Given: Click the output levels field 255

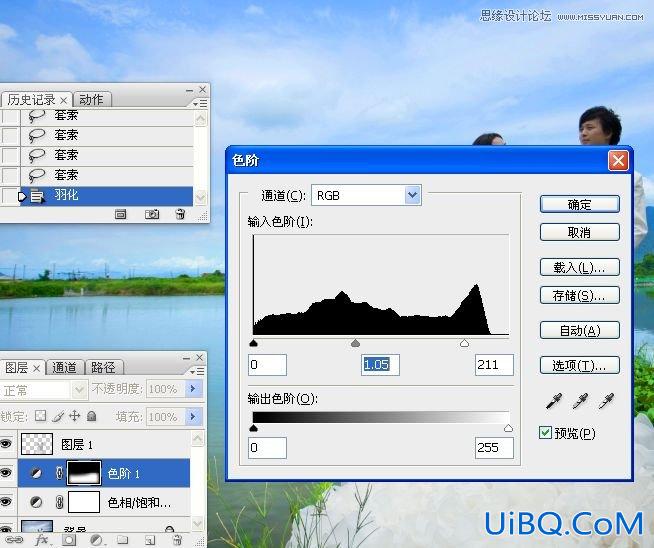Looking at the screenshot, I should (494, 448).
